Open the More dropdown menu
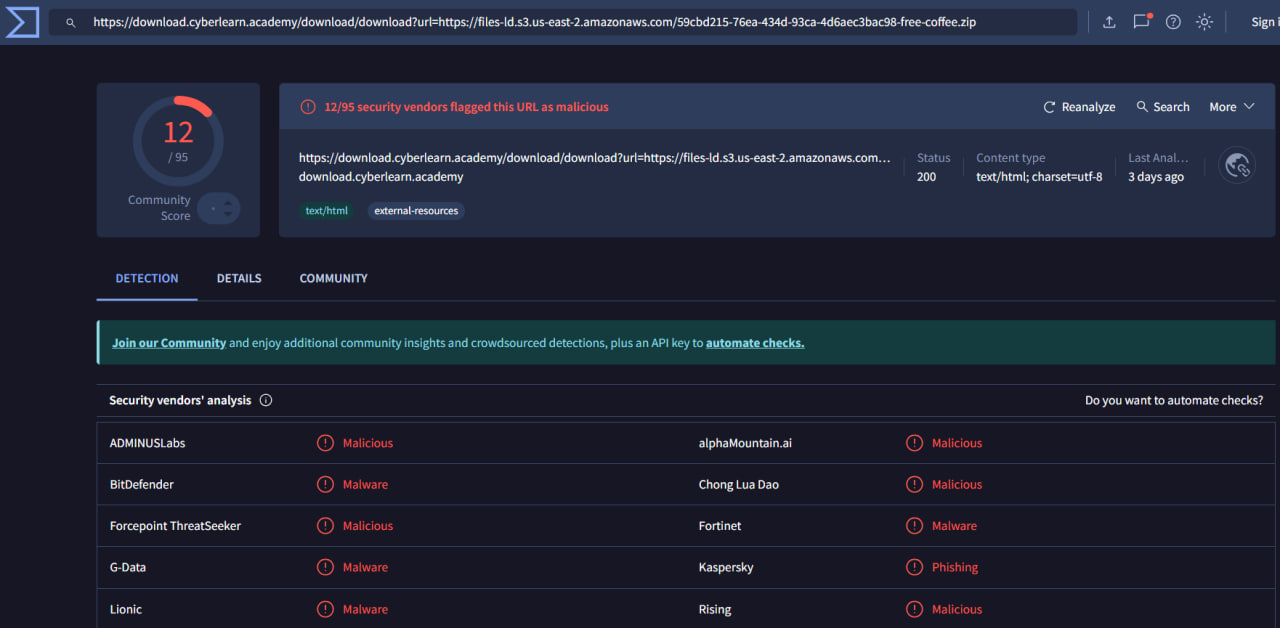Image resolution: width=1280 pixels, height=628 pixels. tap(1230, 106)
